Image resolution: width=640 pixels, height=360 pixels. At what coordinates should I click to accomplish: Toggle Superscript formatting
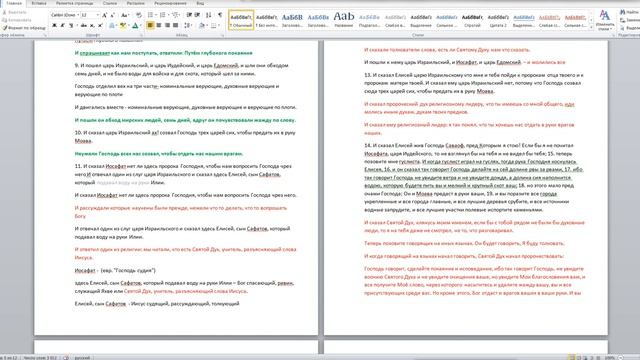(x=100, y=25)
